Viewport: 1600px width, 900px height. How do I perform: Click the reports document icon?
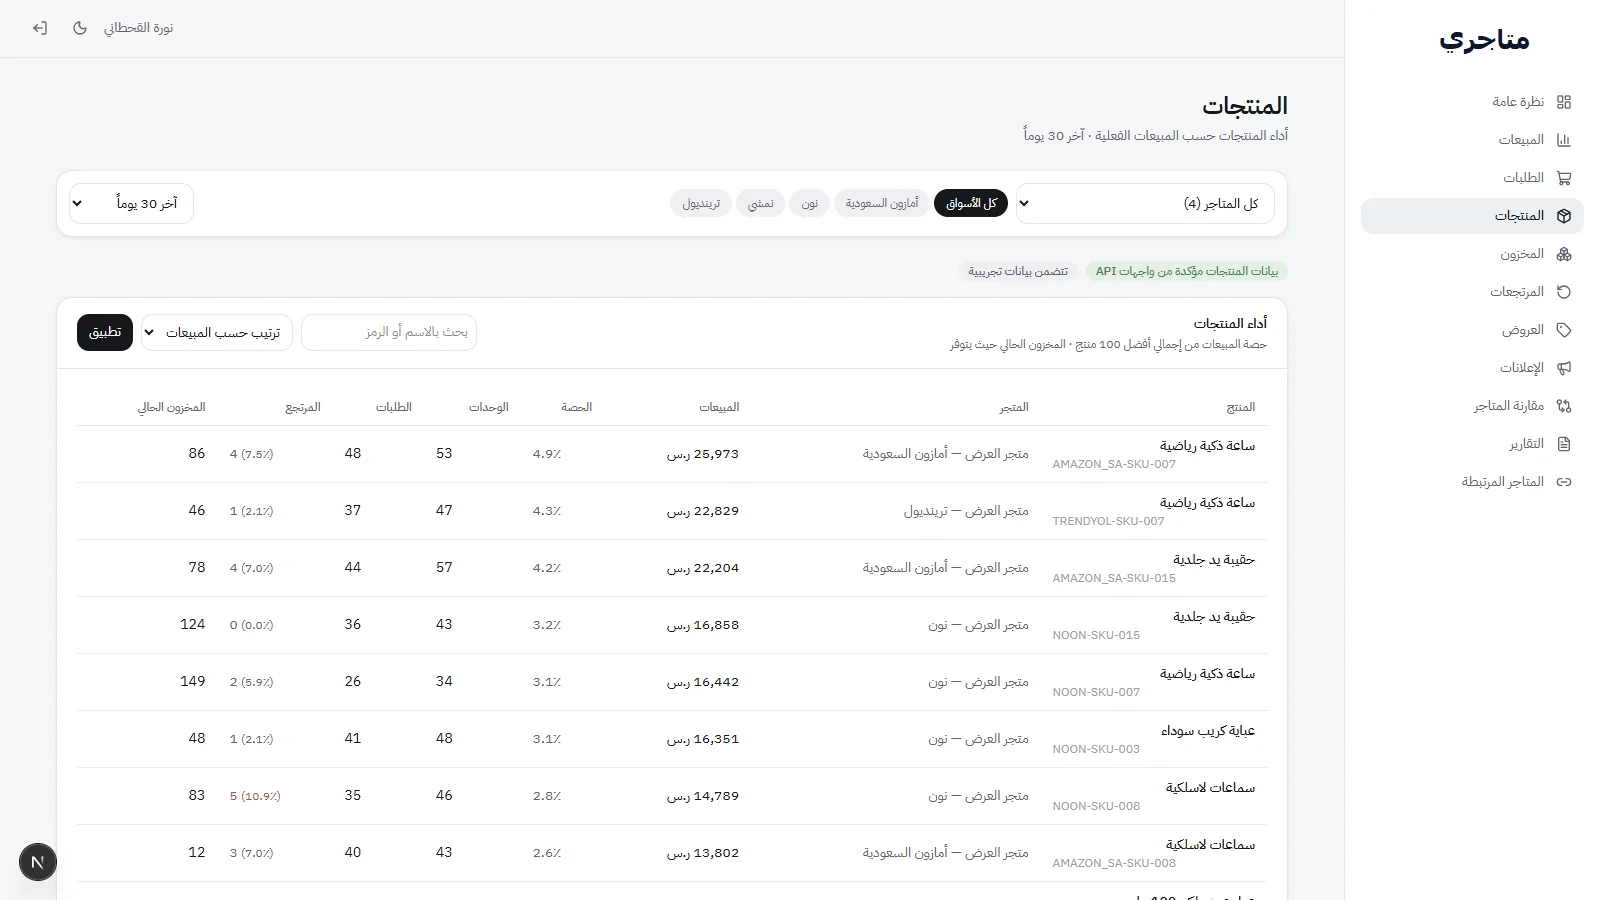click(x=1564, y=444)
